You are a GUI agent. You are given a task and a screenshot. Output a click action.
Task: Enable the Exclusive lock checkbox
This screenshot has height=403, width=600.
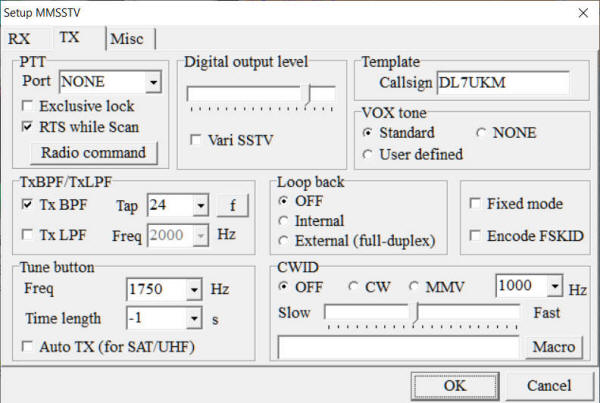point(29,106)
